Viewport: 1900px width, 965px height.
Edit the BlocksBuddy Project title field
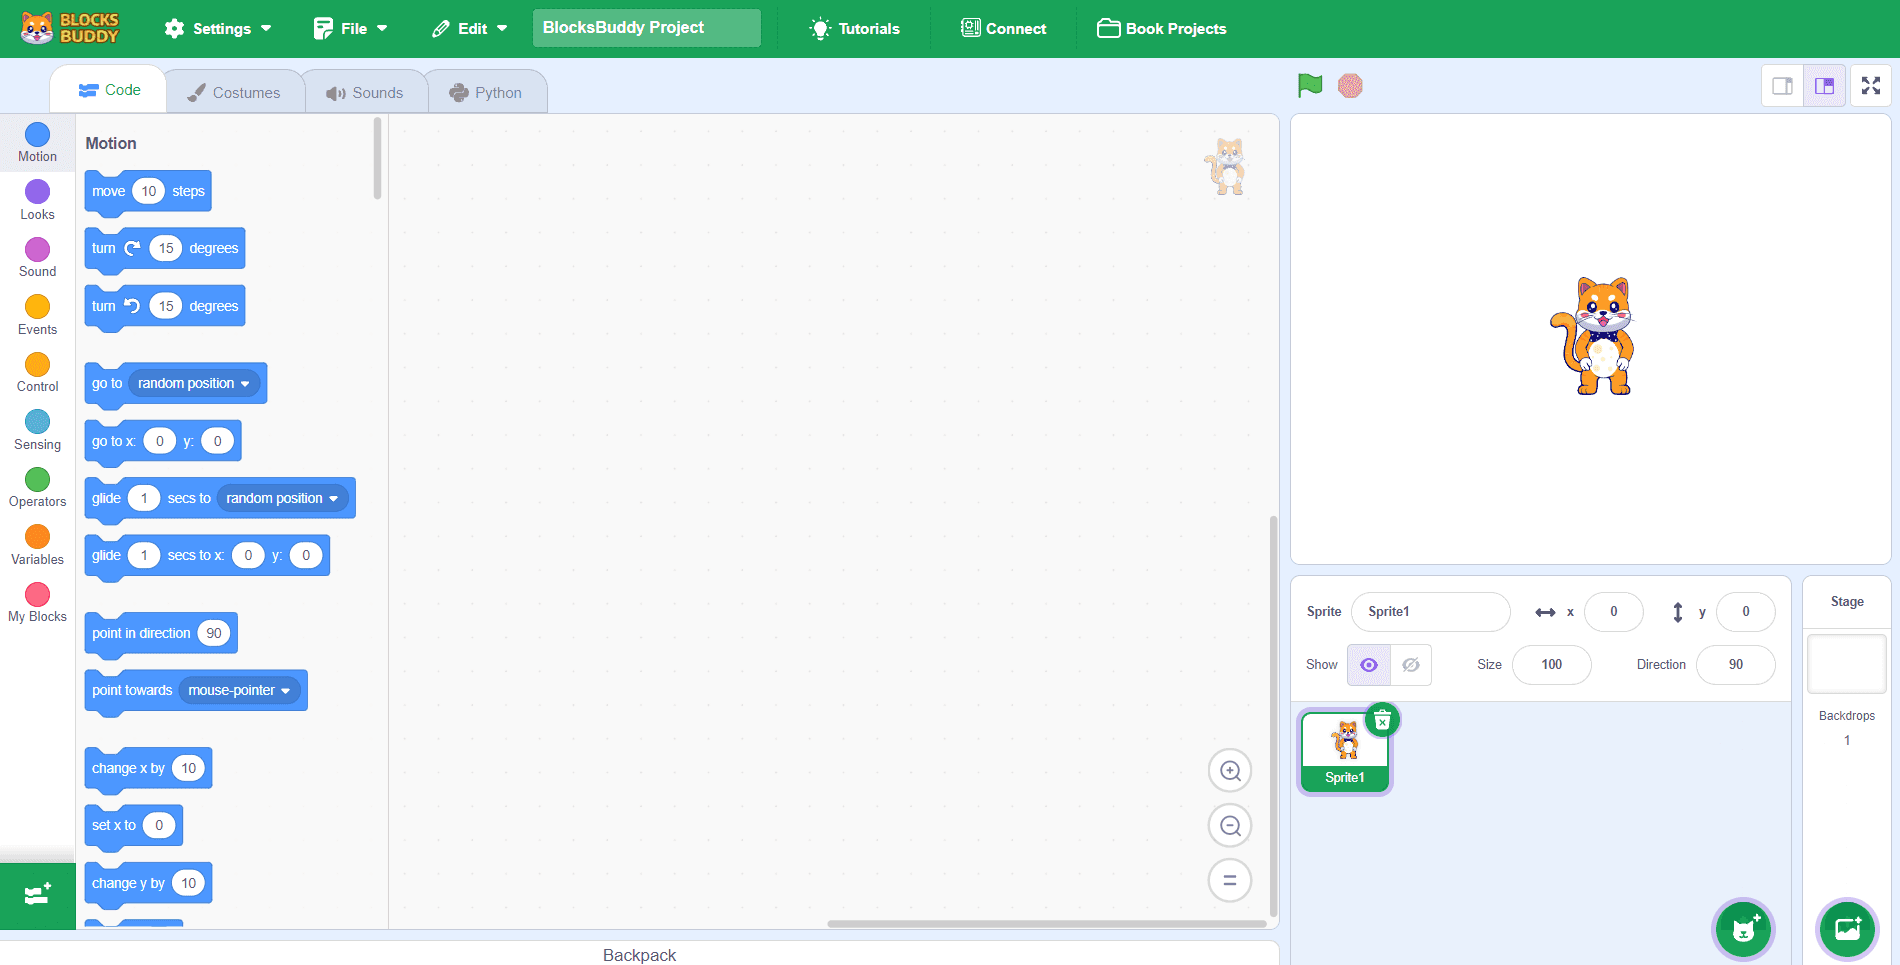click(x=646, y=28)
